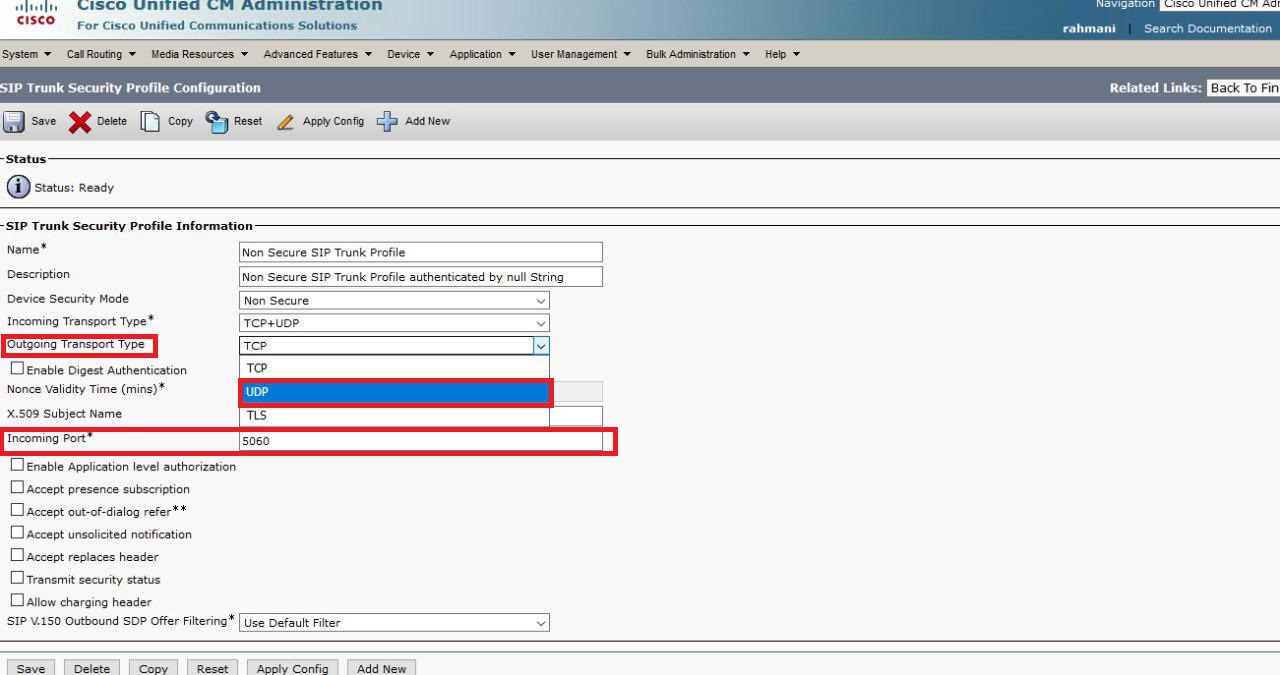Open Device Security Mode dropdown
Viewport: 1280px width, 675px height.
(395, 300)
